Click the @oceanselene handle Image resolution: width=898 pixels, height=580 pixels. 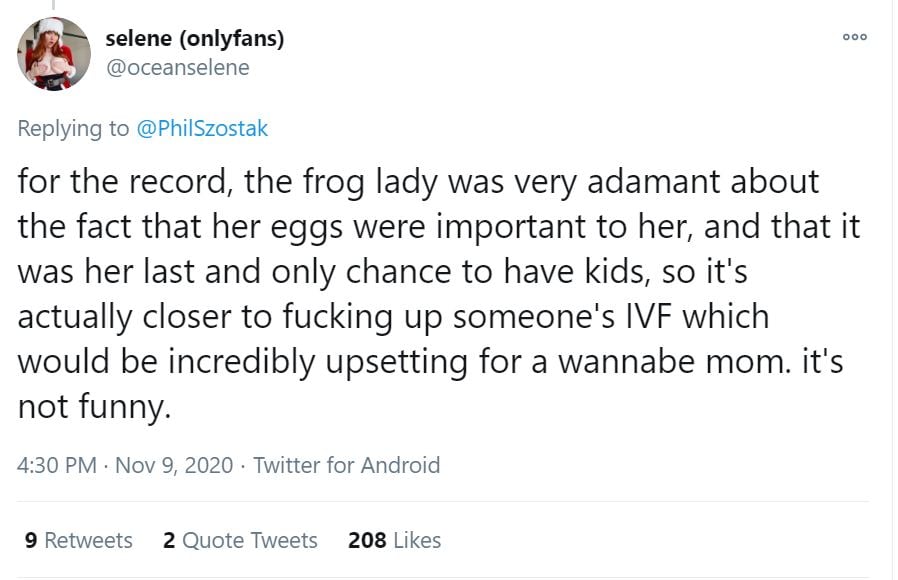[x=177, y=67]
